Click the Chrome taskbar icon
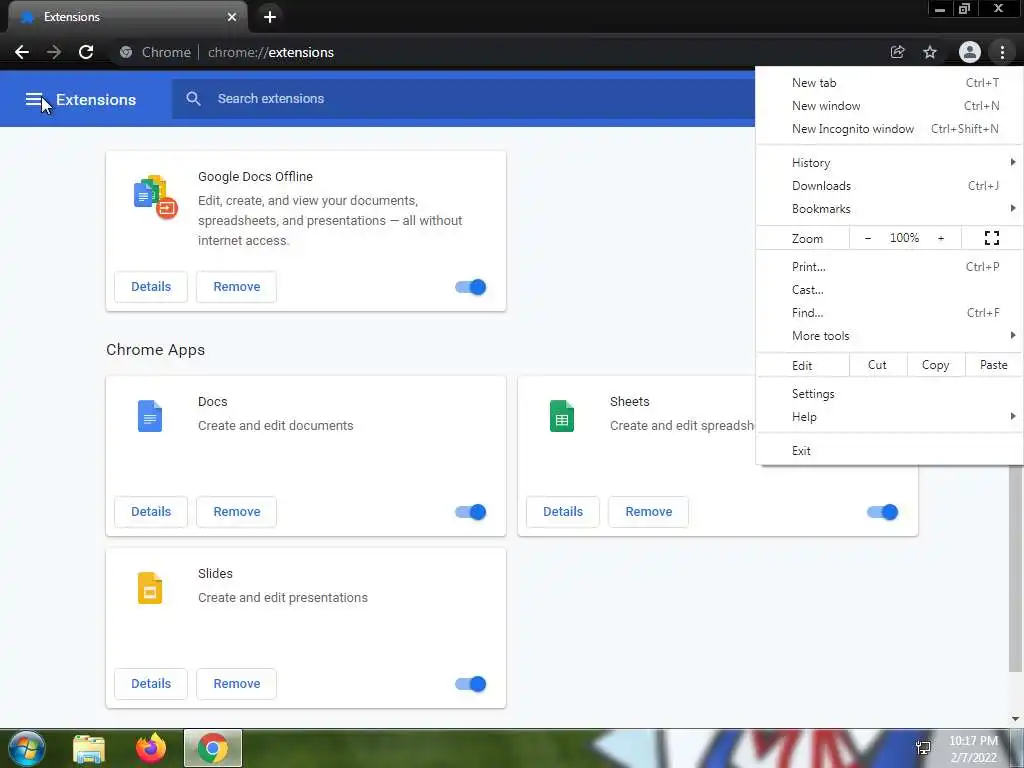 [x=213, y=748]
